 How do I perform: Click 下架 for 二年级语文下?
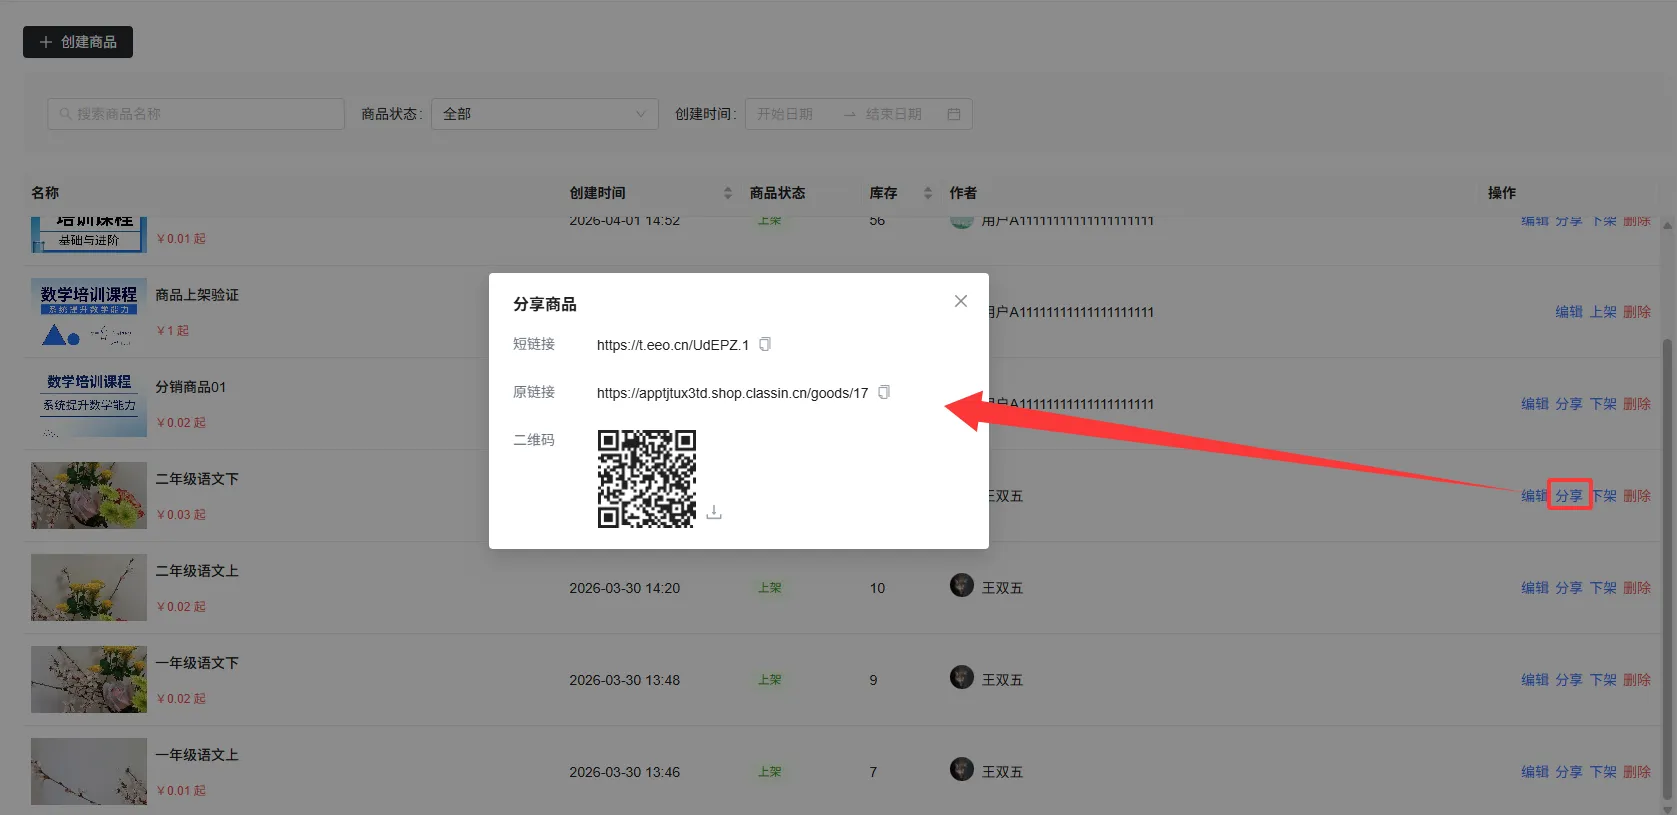coord(1603,496)
